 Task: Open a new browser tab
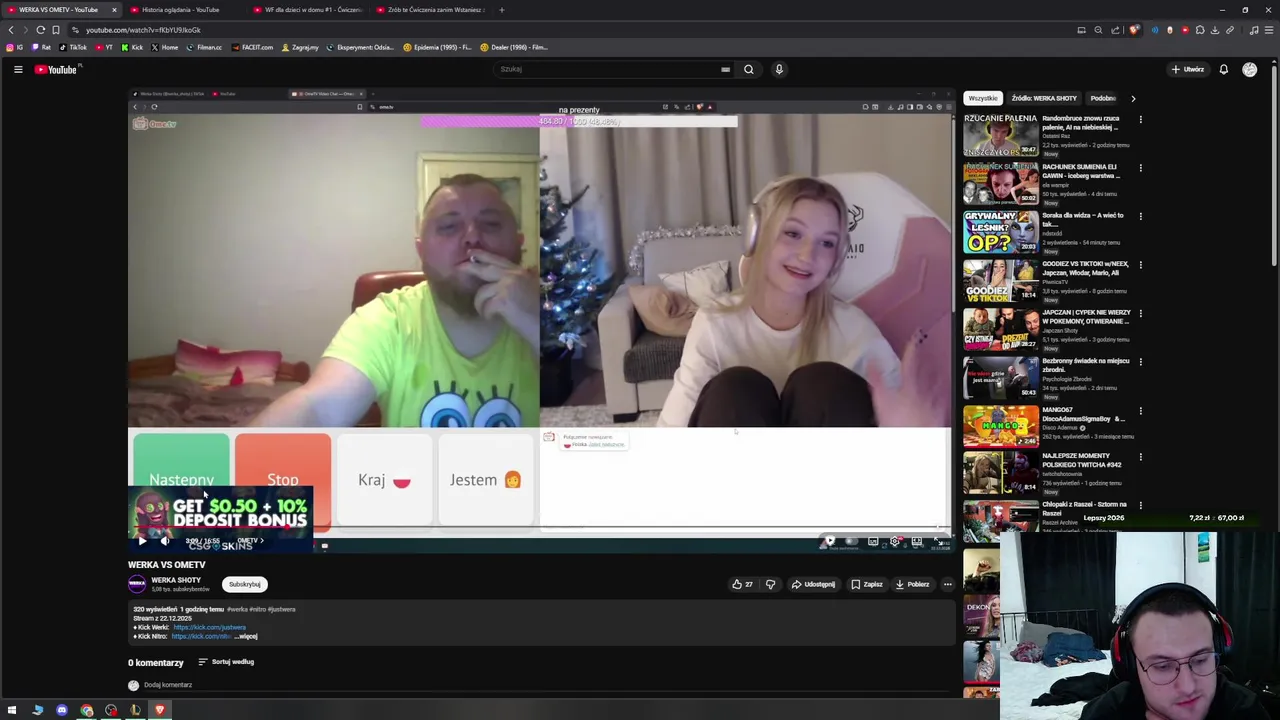(501, 10)
